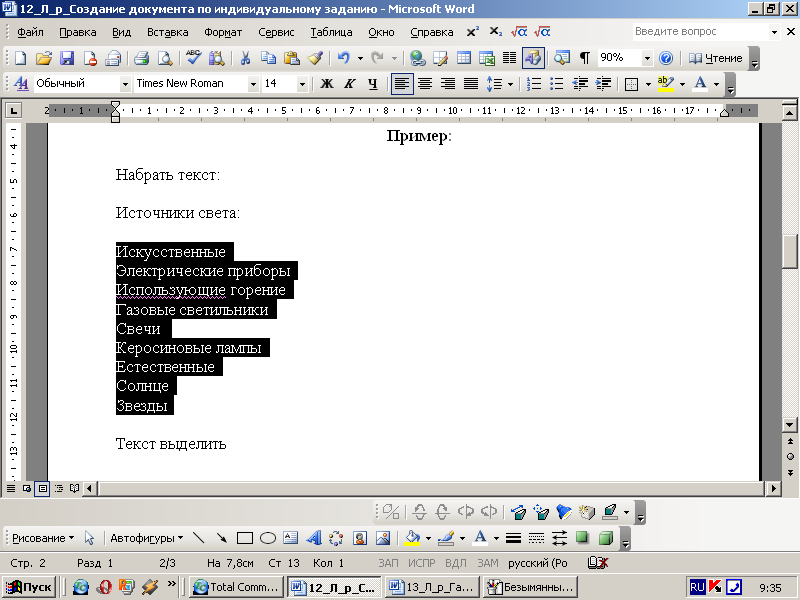800x600 pixels.
Task: Open the Правка menu
Action: 78,32
